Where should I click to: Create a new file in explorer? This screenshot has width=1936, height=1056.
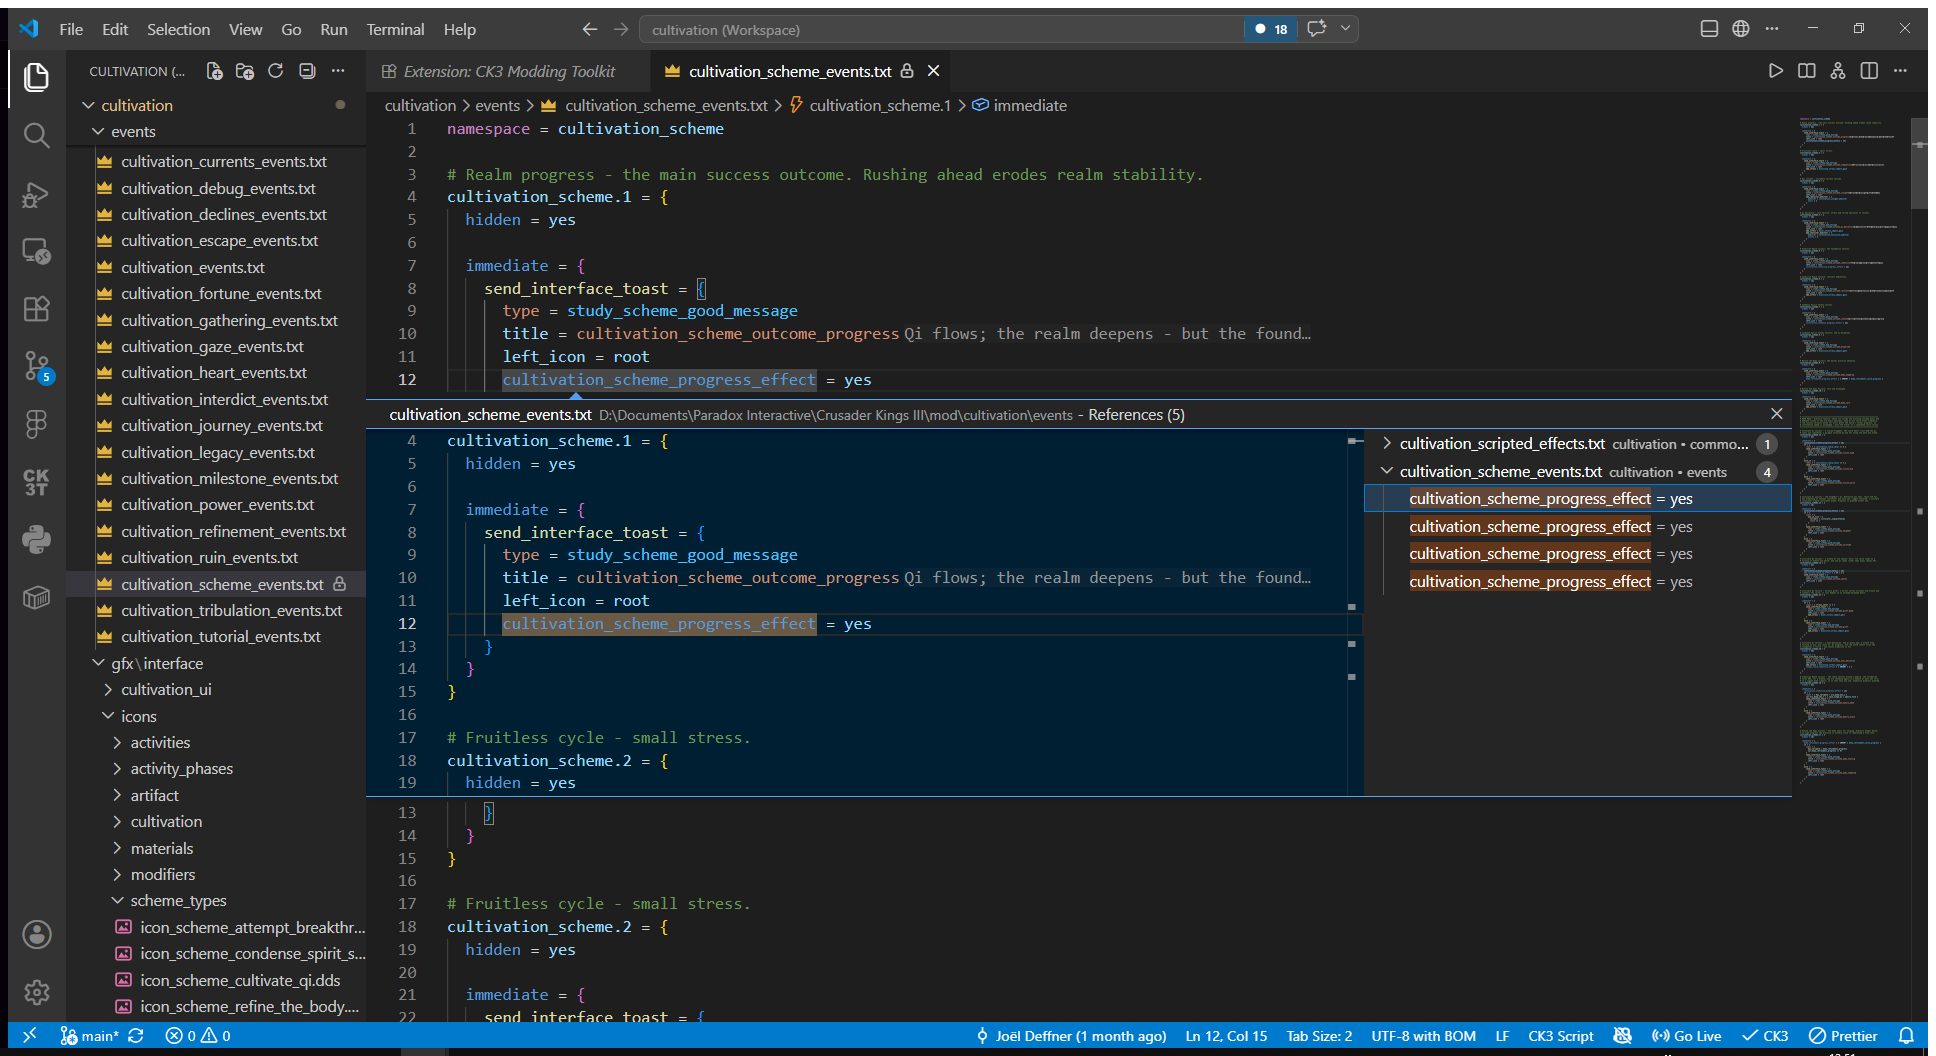coord(214,71)
